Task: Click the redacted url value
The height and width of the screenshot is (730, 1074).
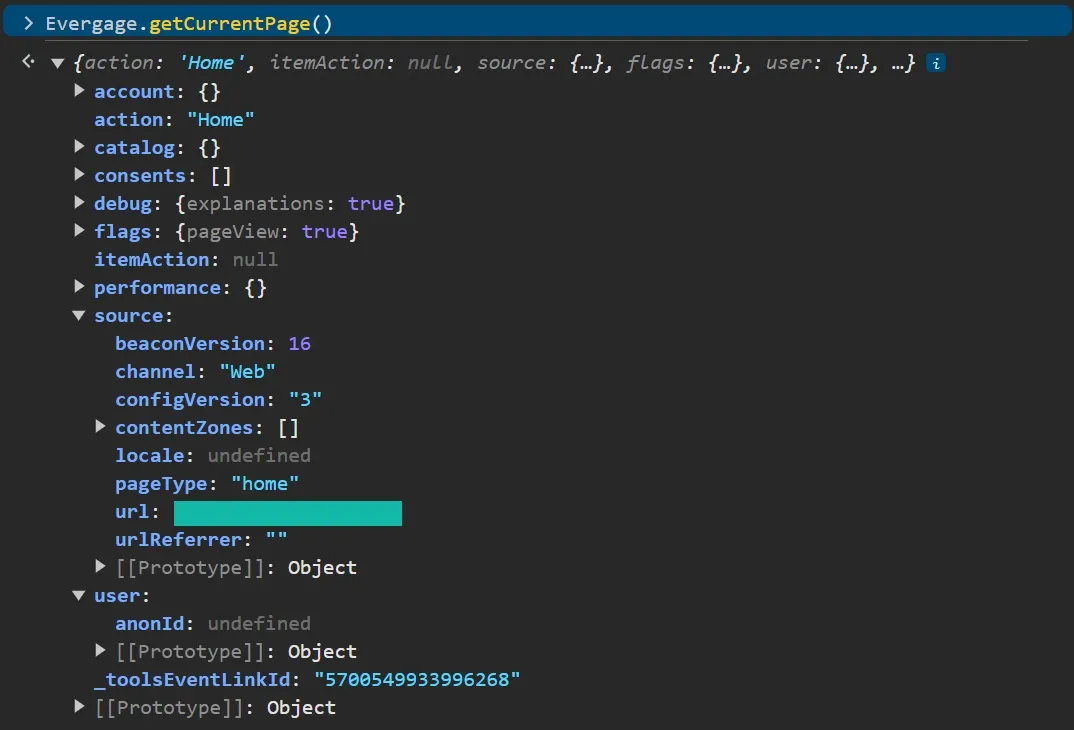Action: [288, 513]
